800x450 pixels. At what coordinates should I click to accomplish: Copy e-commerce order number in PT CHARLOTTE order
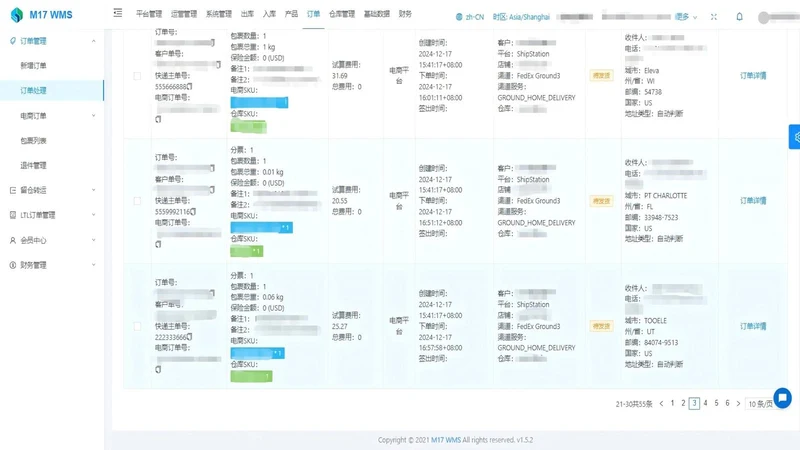[x=158, y=244]
